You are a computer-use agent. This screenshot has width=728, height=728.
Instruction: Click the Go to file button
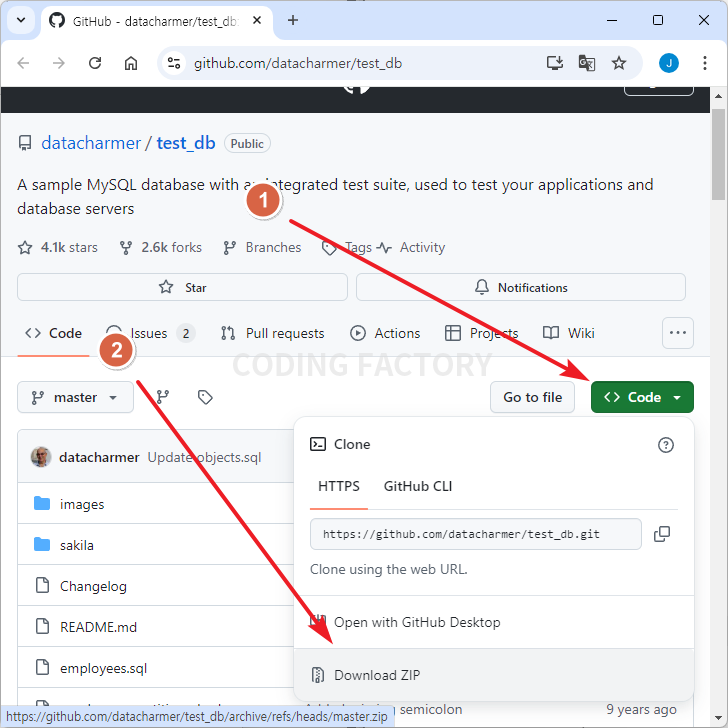point(533,397)
